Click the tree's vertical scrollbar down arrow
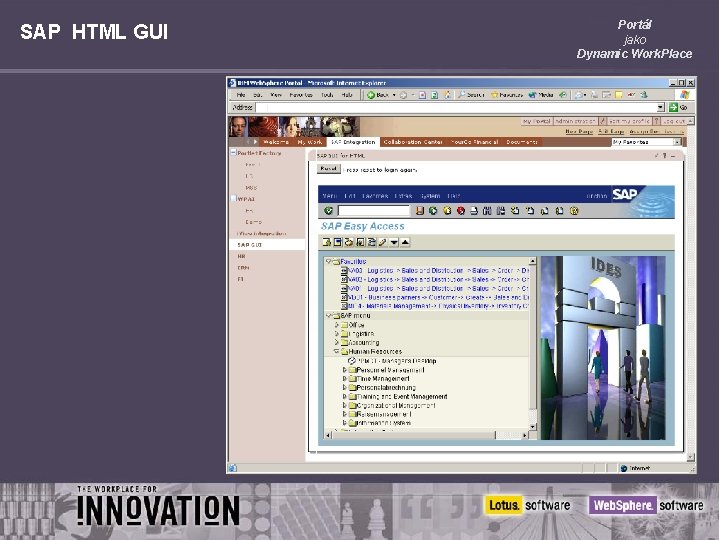This screenshot has height=540, width=720. click(x=533, y=427)
